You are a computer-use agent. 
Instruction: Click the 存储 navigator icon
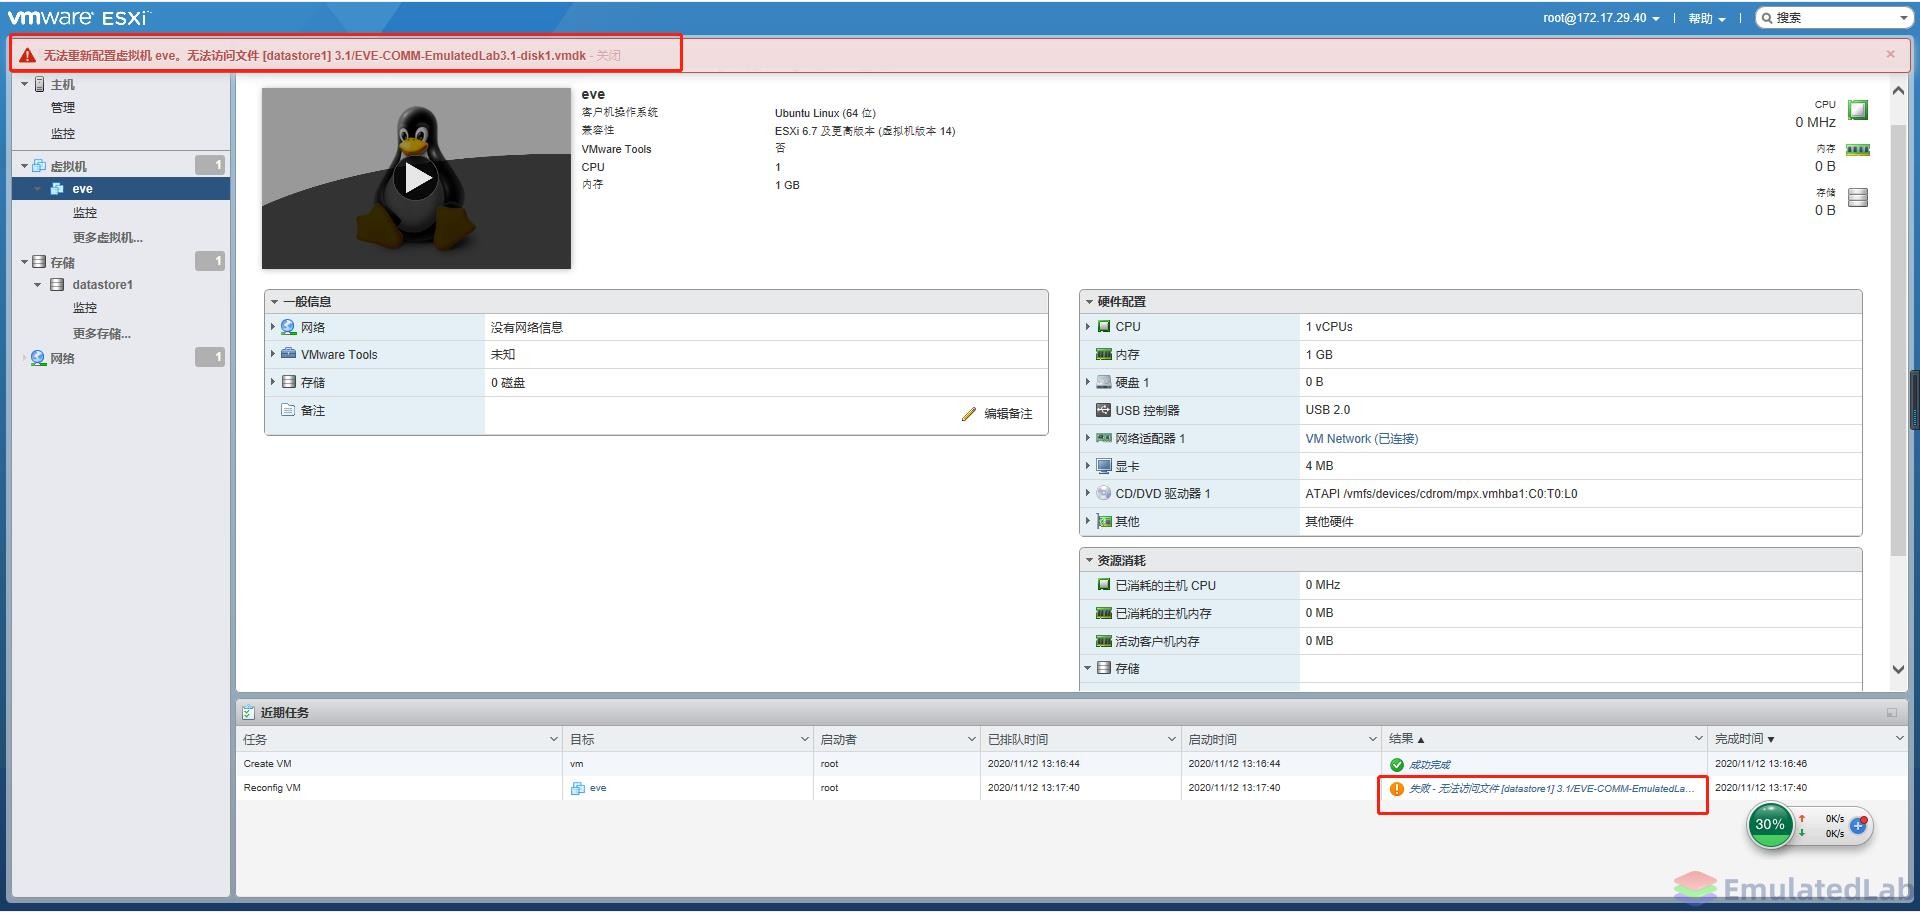pos(39,262)
